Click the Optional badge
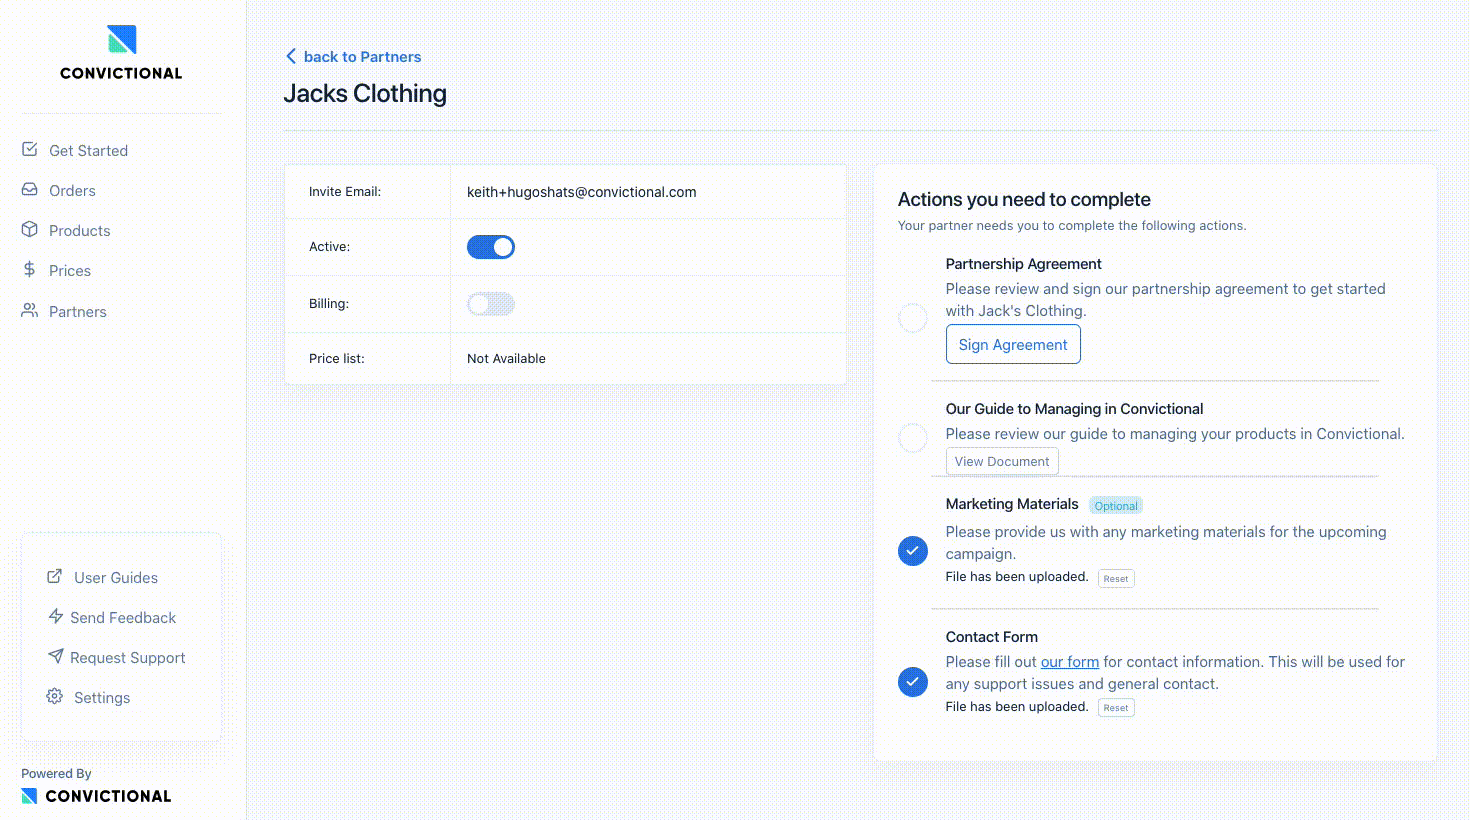The image size is (1470, 820). [1116, 506]
